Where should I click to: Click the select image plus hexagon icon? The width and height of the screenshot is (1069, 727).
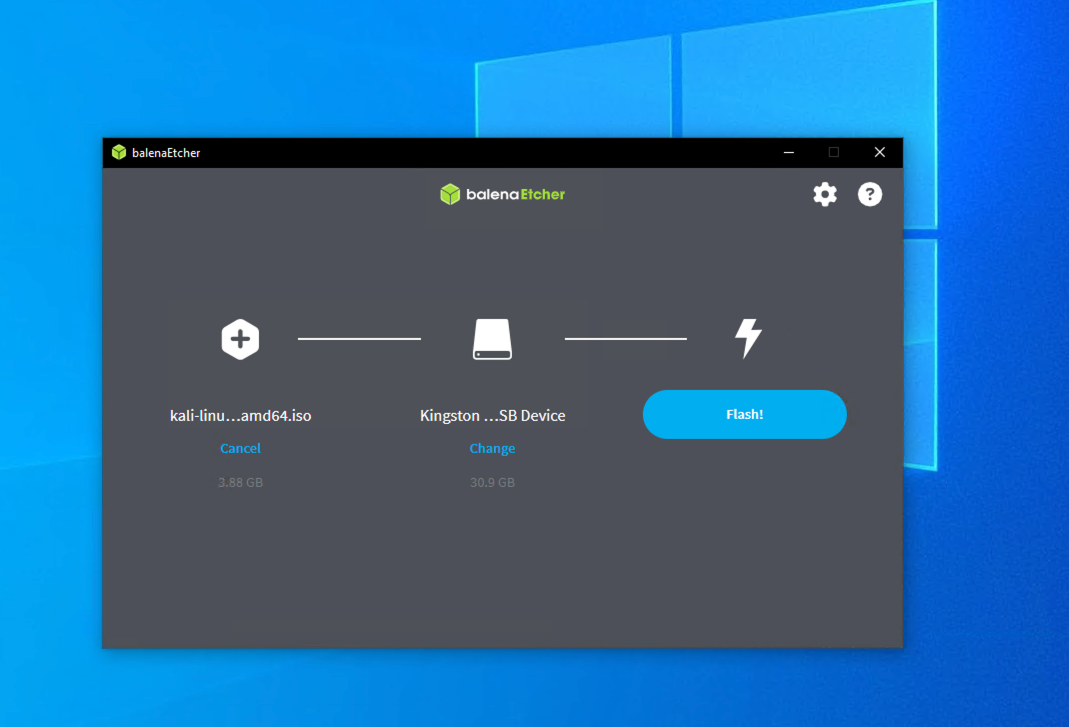tap(240, 339)
